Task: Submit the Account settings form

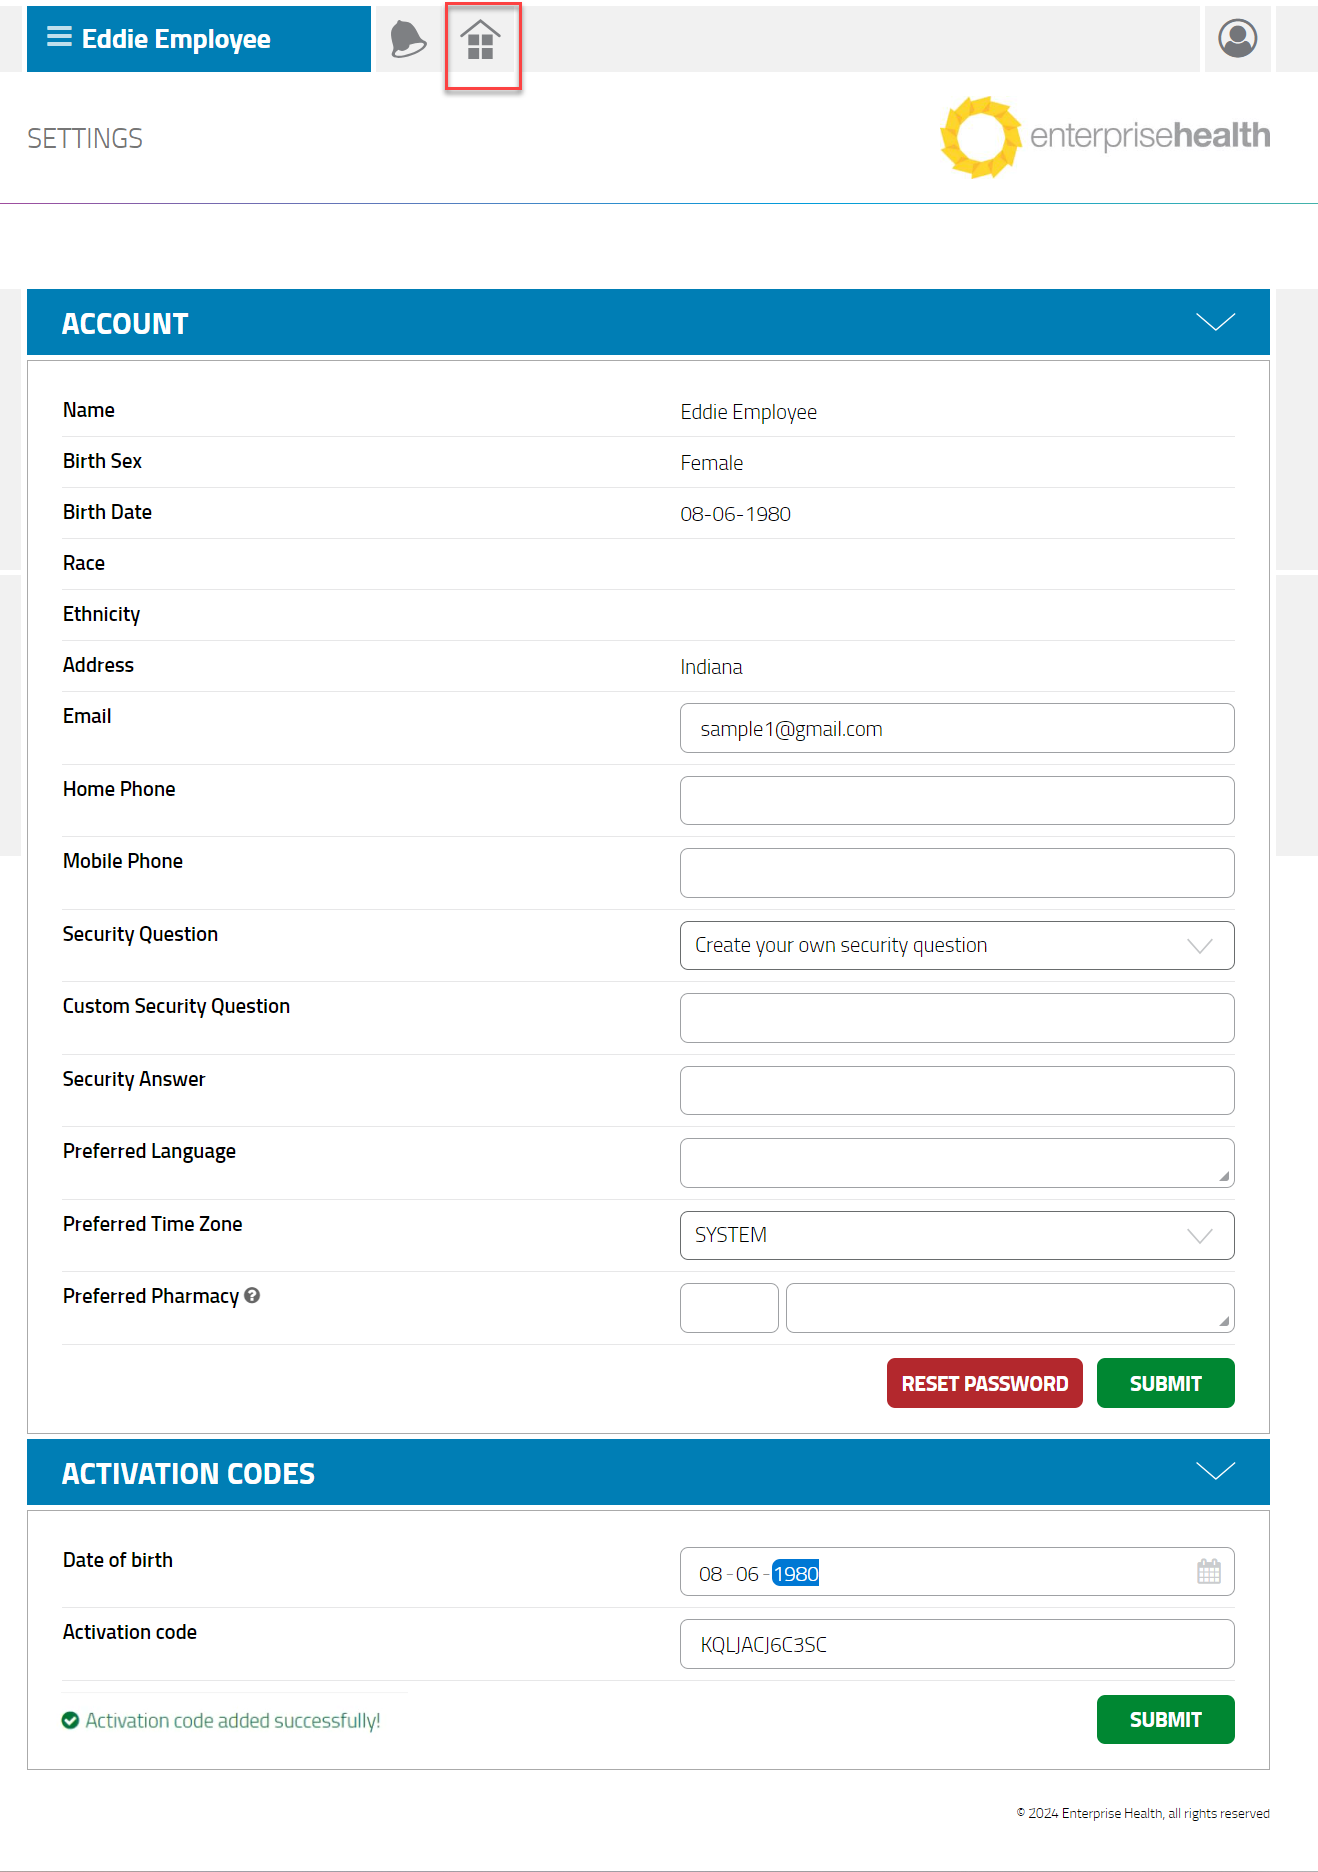Action: [x=1165, y=1383]
